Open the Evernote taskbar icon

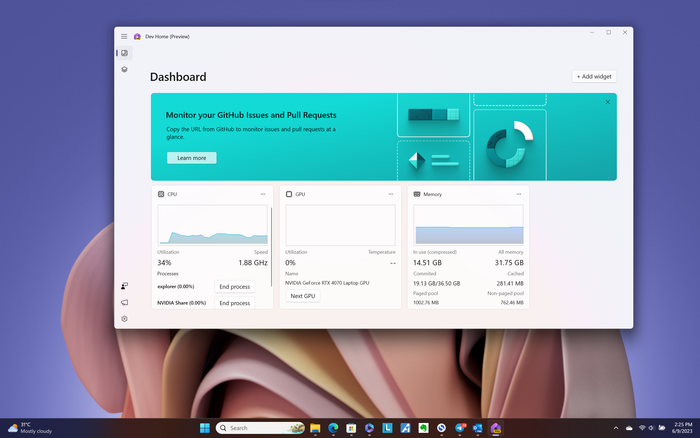click(423, 428)
